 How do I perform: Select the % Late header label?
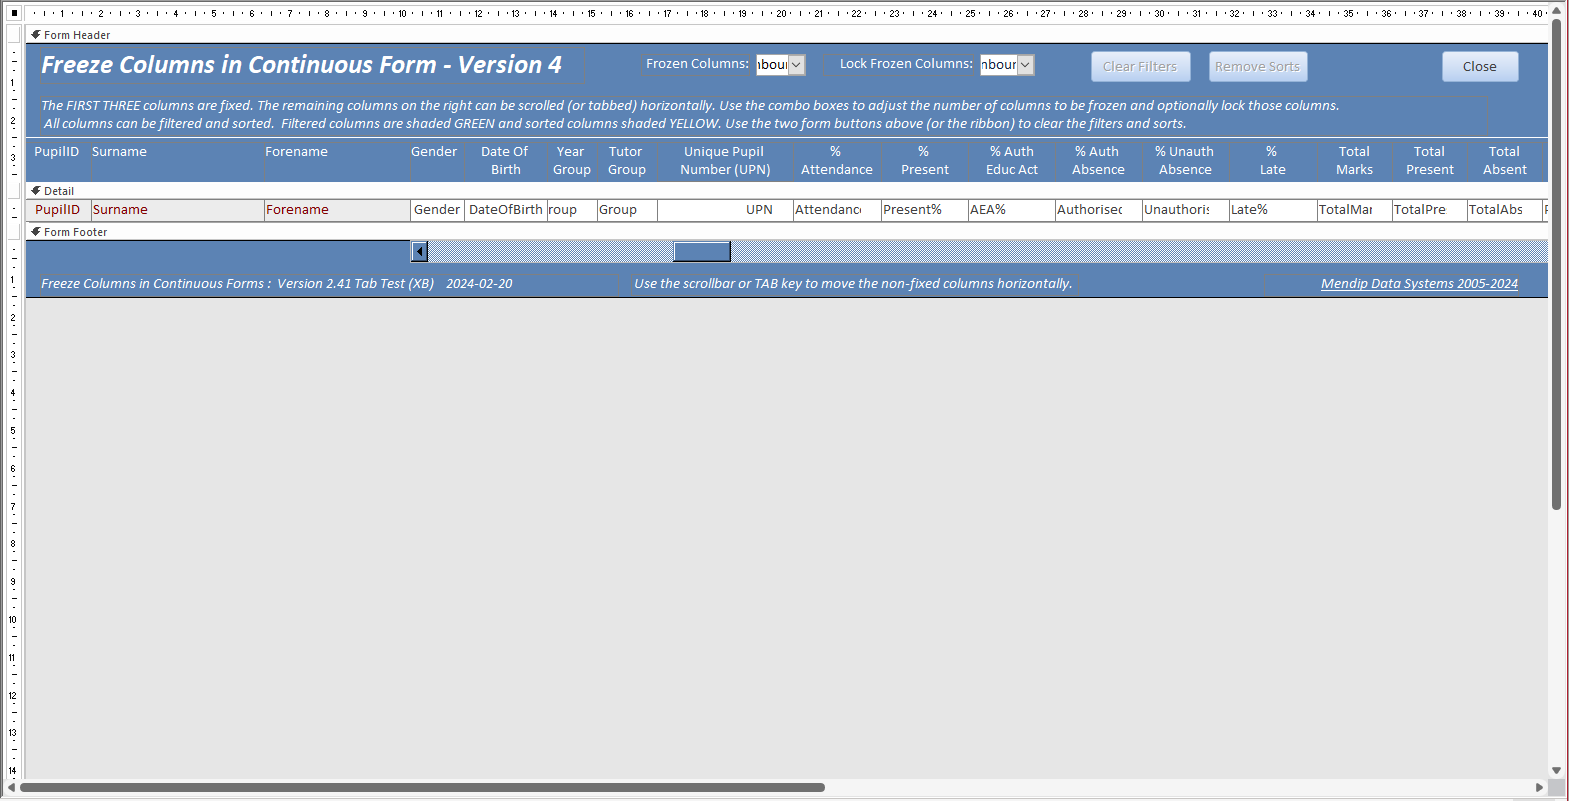click(x=1272, y=161)
